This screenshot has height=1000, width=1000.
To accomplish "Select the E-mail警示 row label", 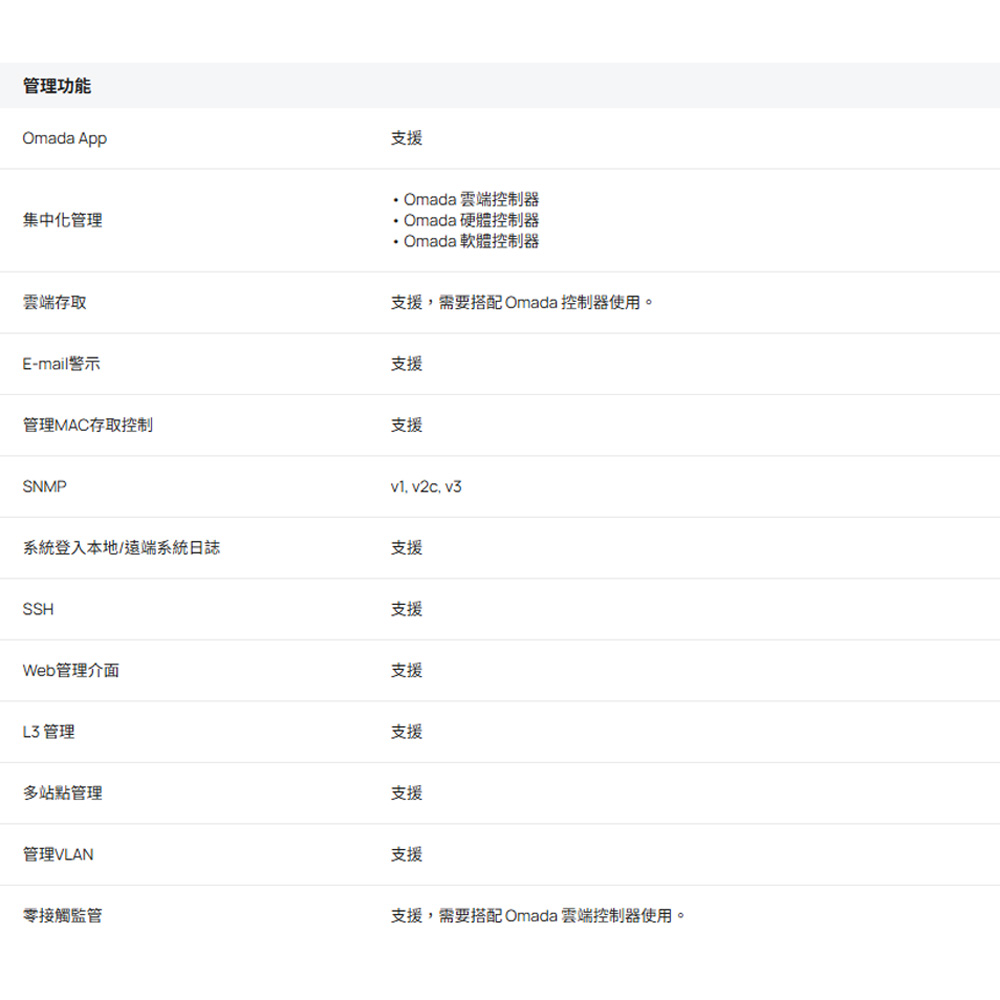I will point(62,364).
